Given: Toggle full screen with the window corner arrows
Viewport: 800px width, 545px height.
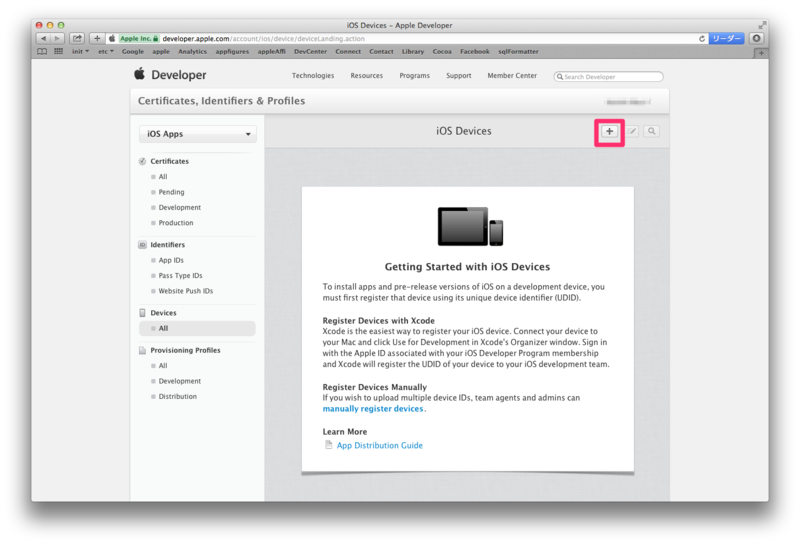Looking at the screenshot, I should (762, 25).
